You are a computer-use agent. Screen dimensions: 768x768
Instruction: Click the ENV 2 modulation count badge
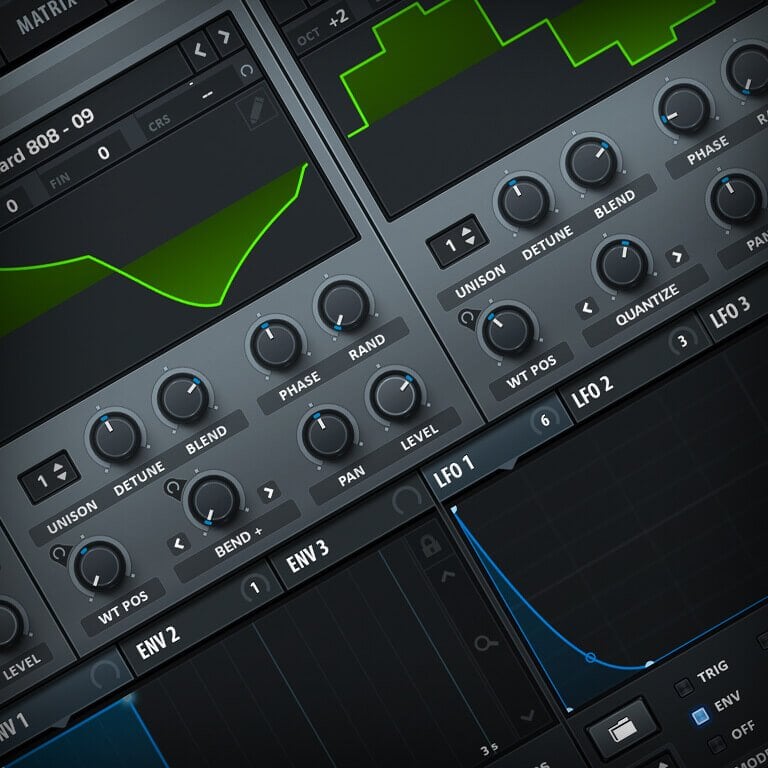(x=255, y=587)
